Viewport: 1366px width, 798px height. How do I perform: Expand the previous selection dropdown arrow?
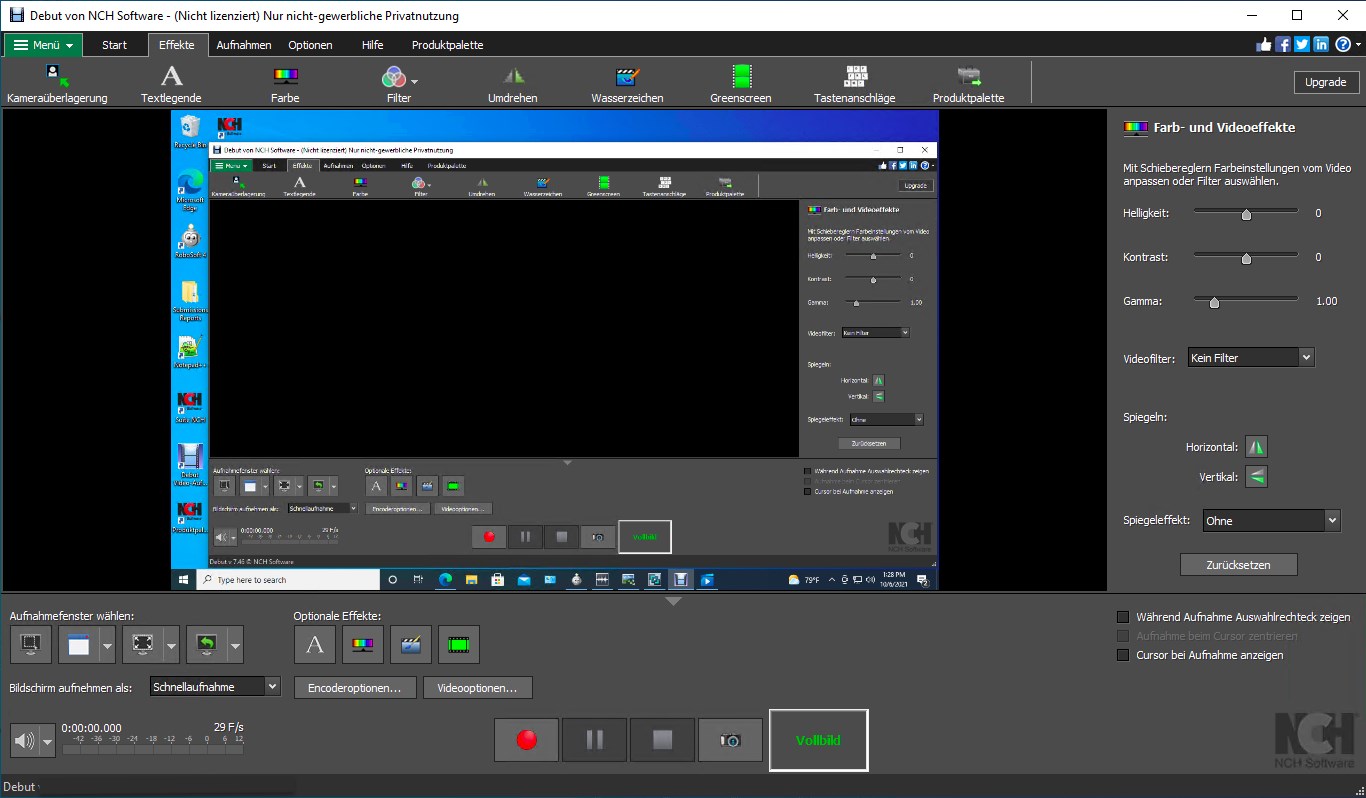(235, 645)
